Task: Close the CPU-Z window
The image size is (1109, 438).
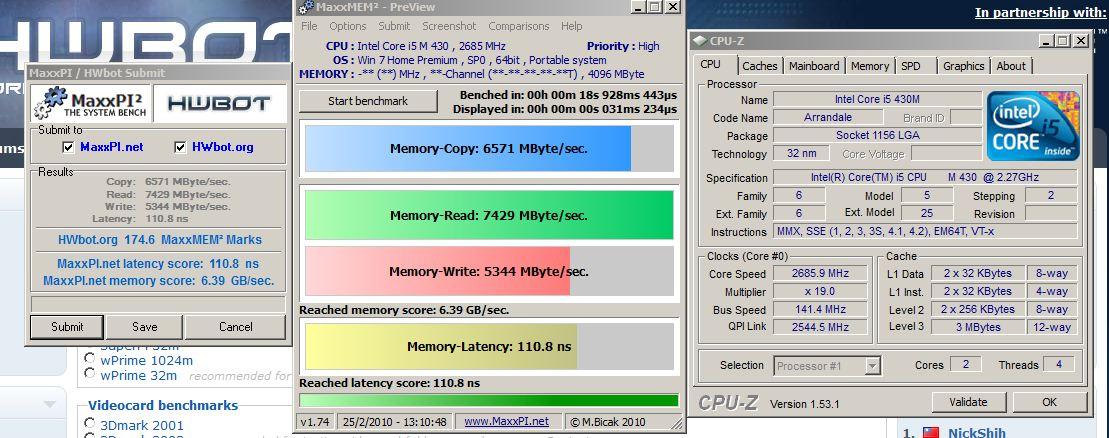Action: pyautogui.click(x=1080, y=41)
